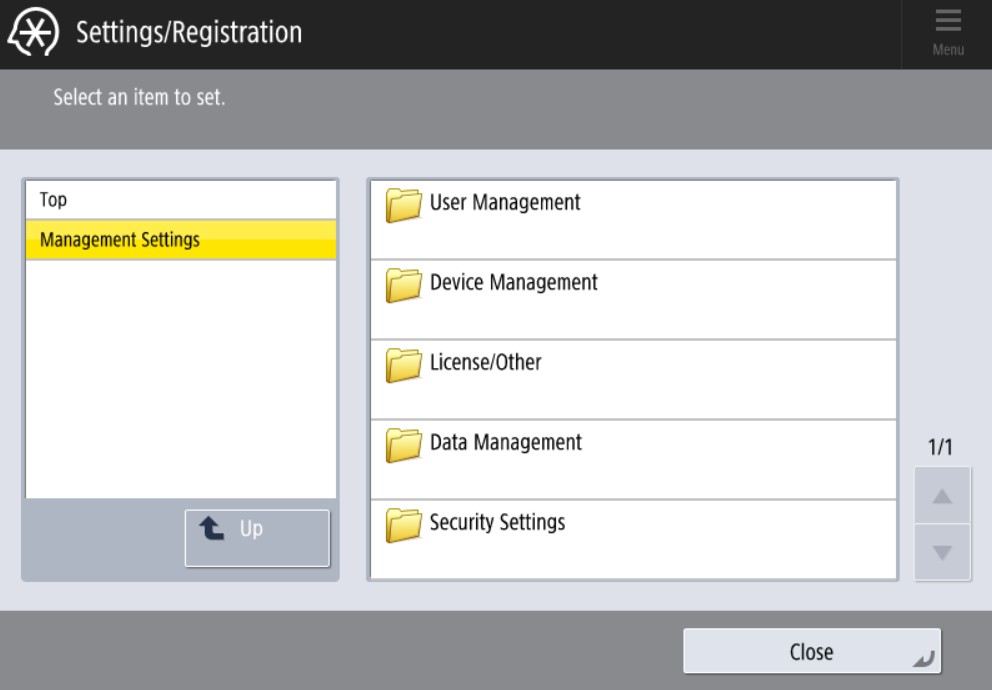The image size is (992, 690).
Task: Click the Device Management folder icon
Action: 403,285
